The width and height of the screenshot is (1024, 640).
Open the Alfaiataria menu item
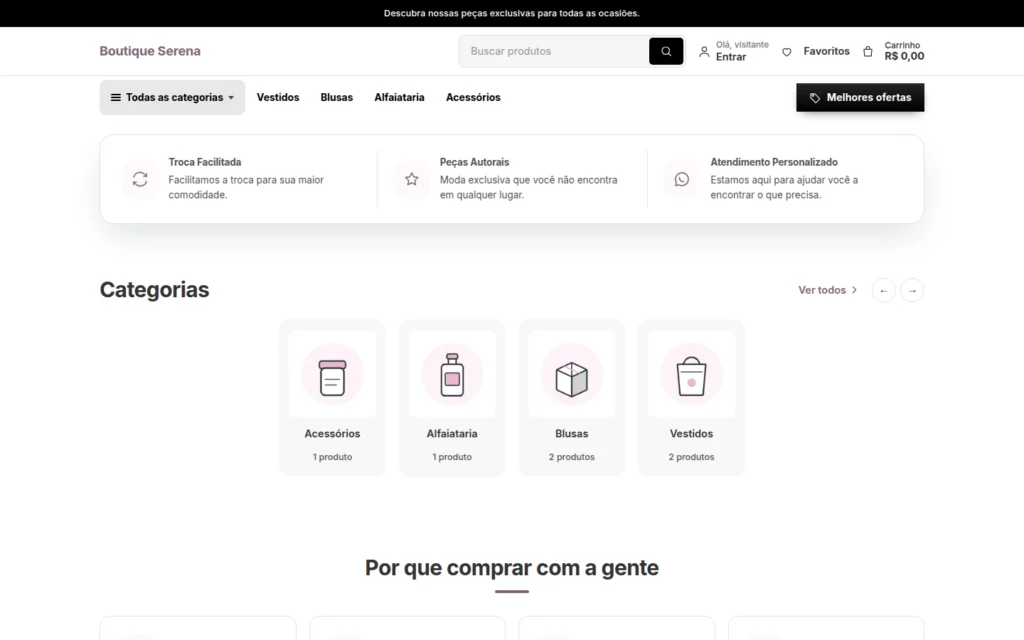pyautogui.click(x=399, y=97)
